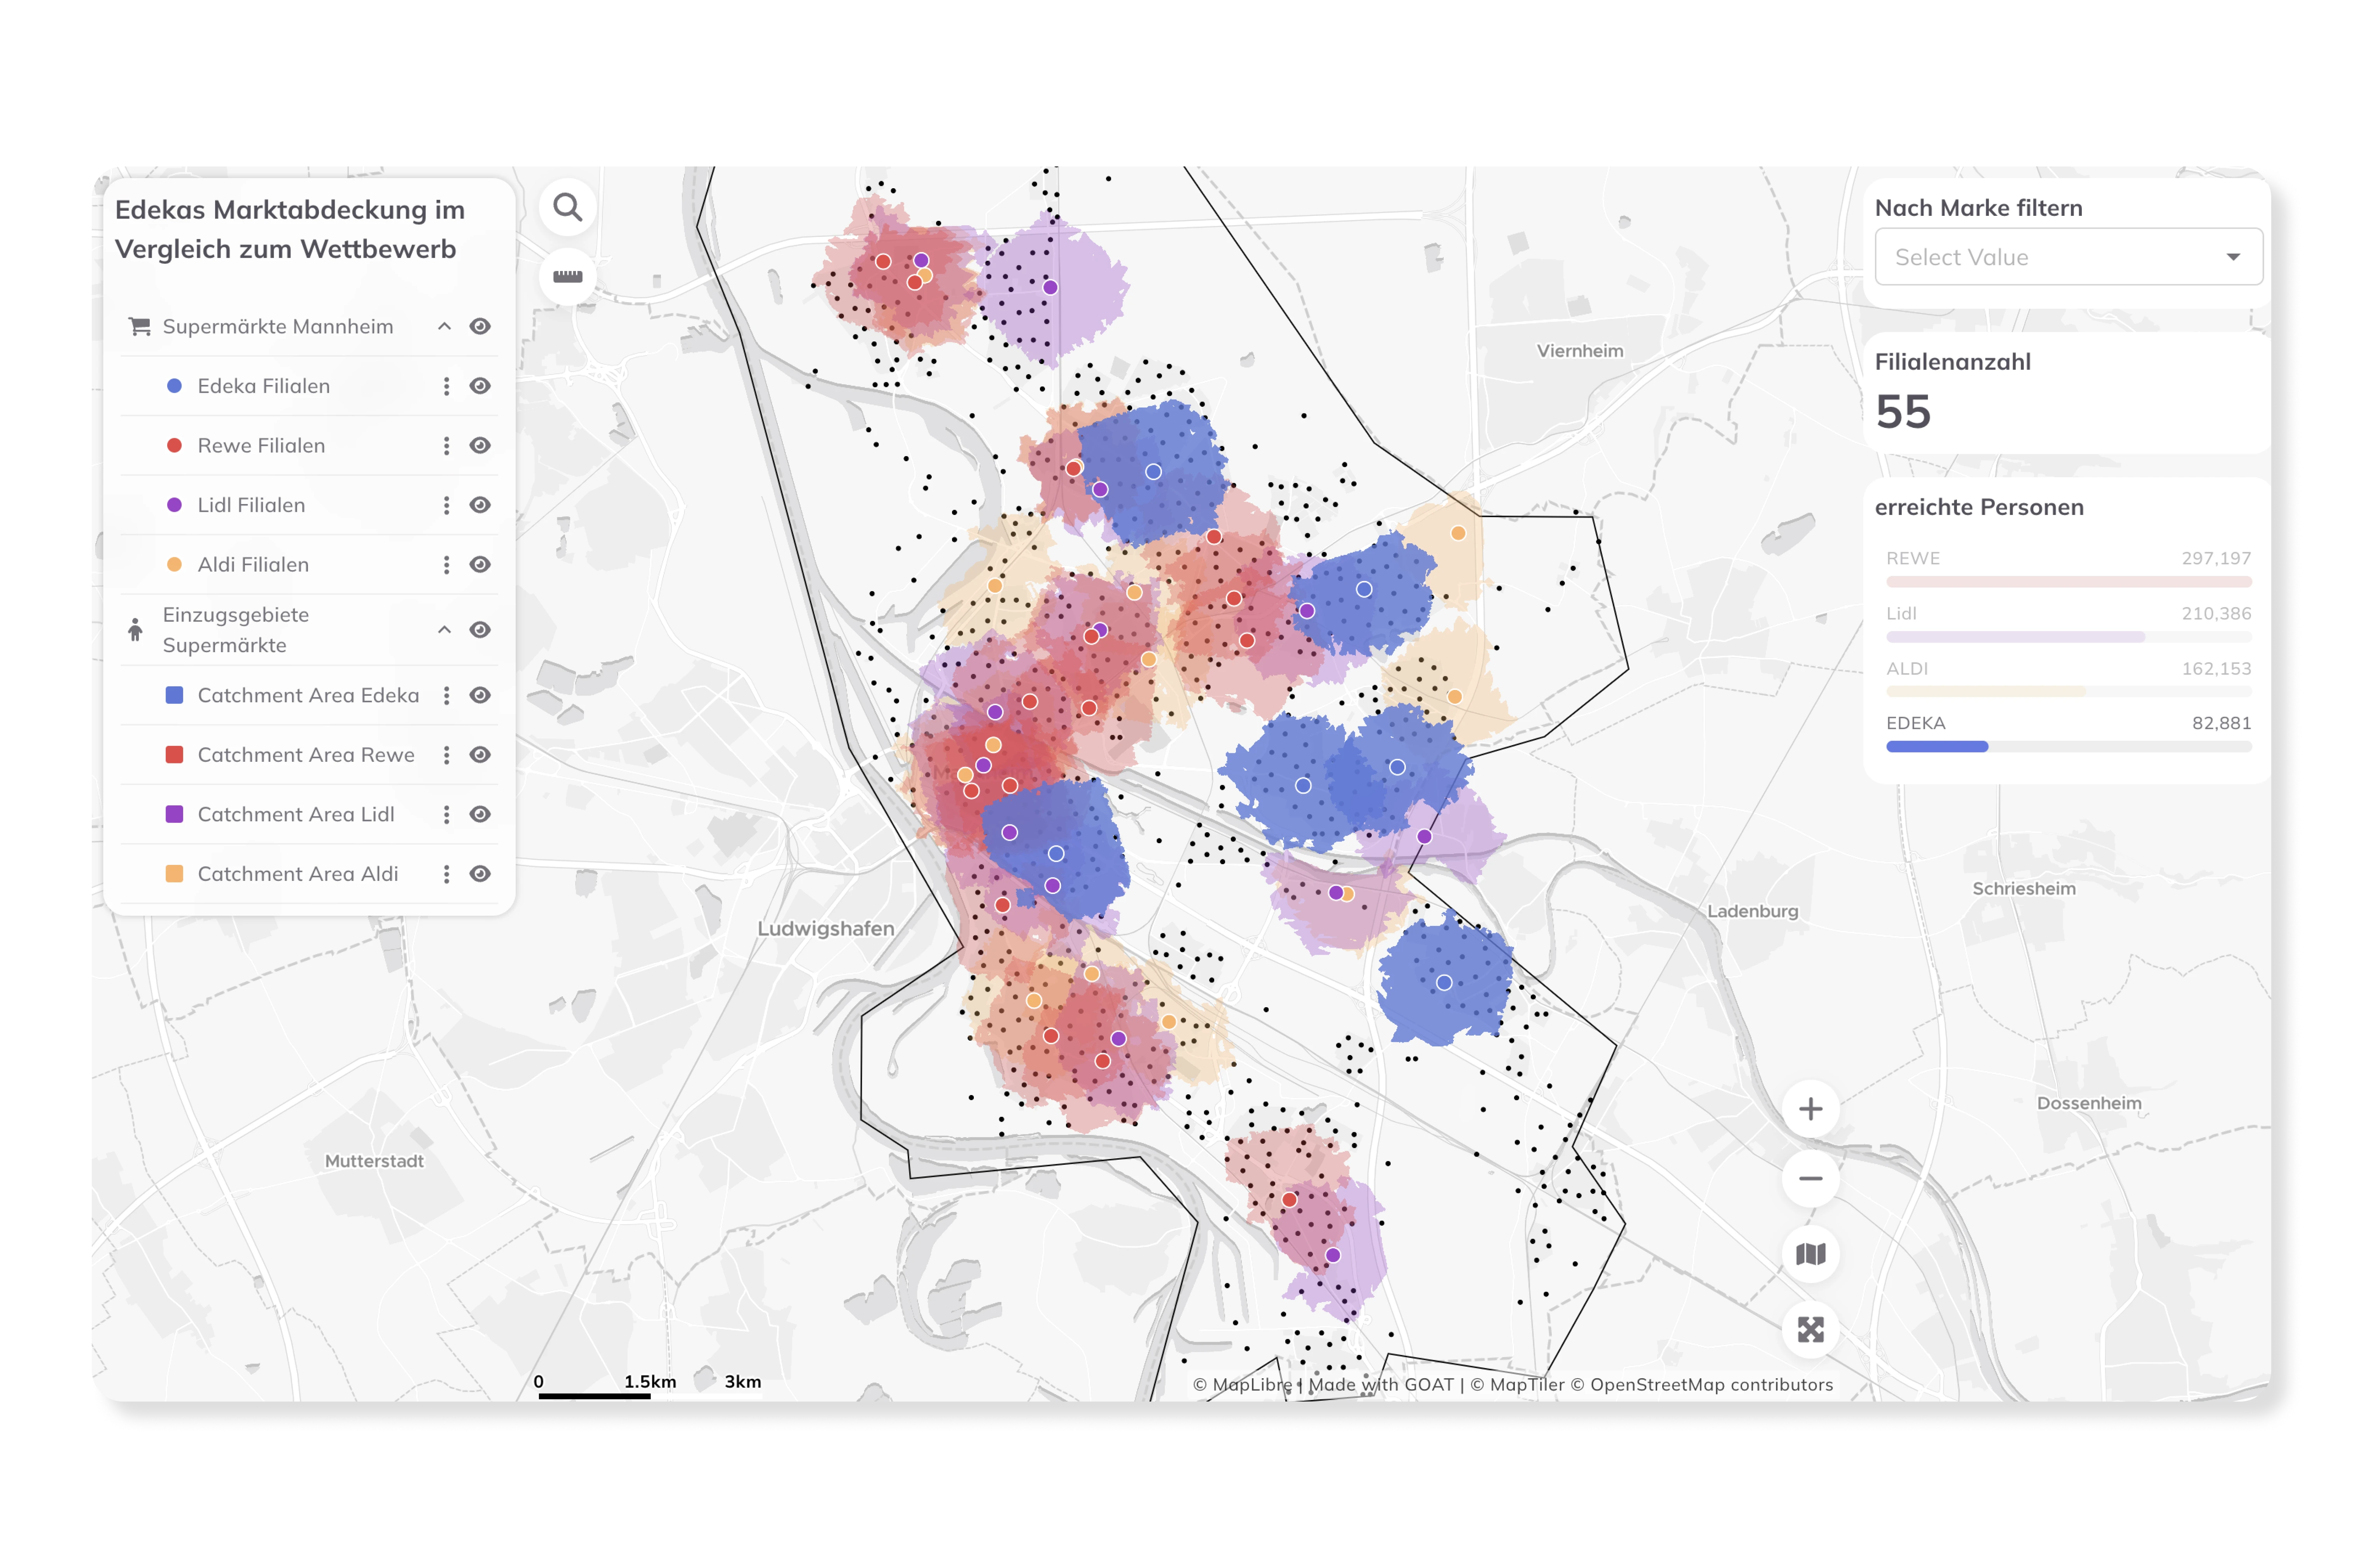Click the 1.5km scale bar label
This screenshot has width=2363, height=1568.
[x=650, y=1382]
